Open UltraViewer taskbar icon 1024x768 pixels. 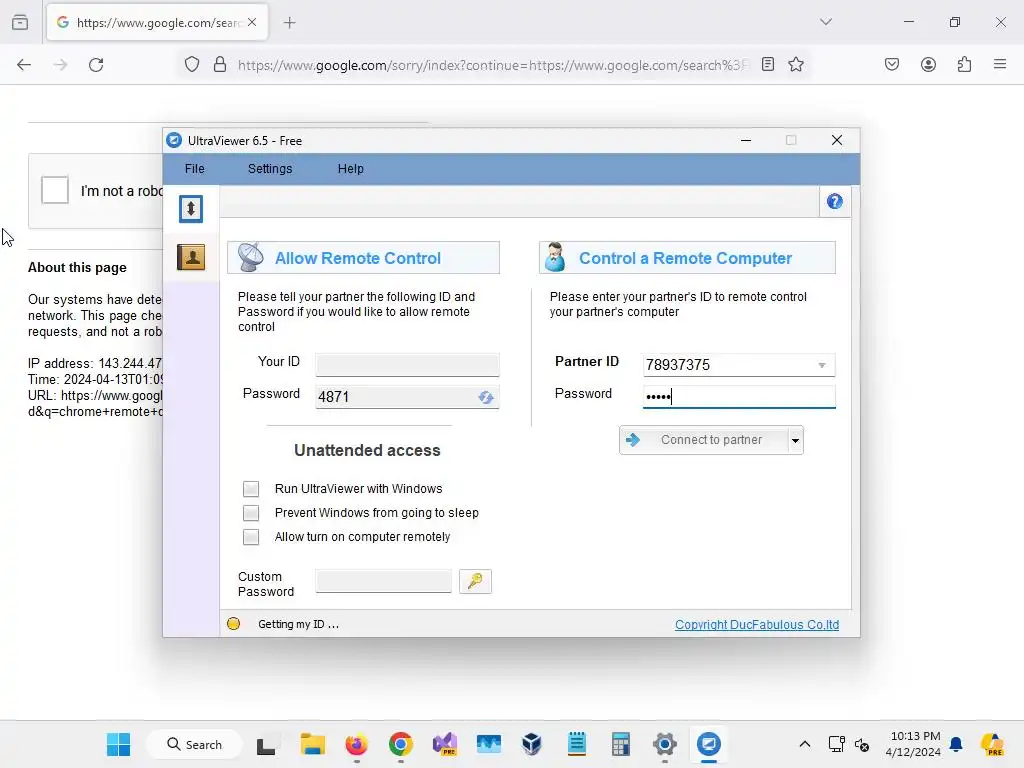pyautogui.click(x=709, y=744)
